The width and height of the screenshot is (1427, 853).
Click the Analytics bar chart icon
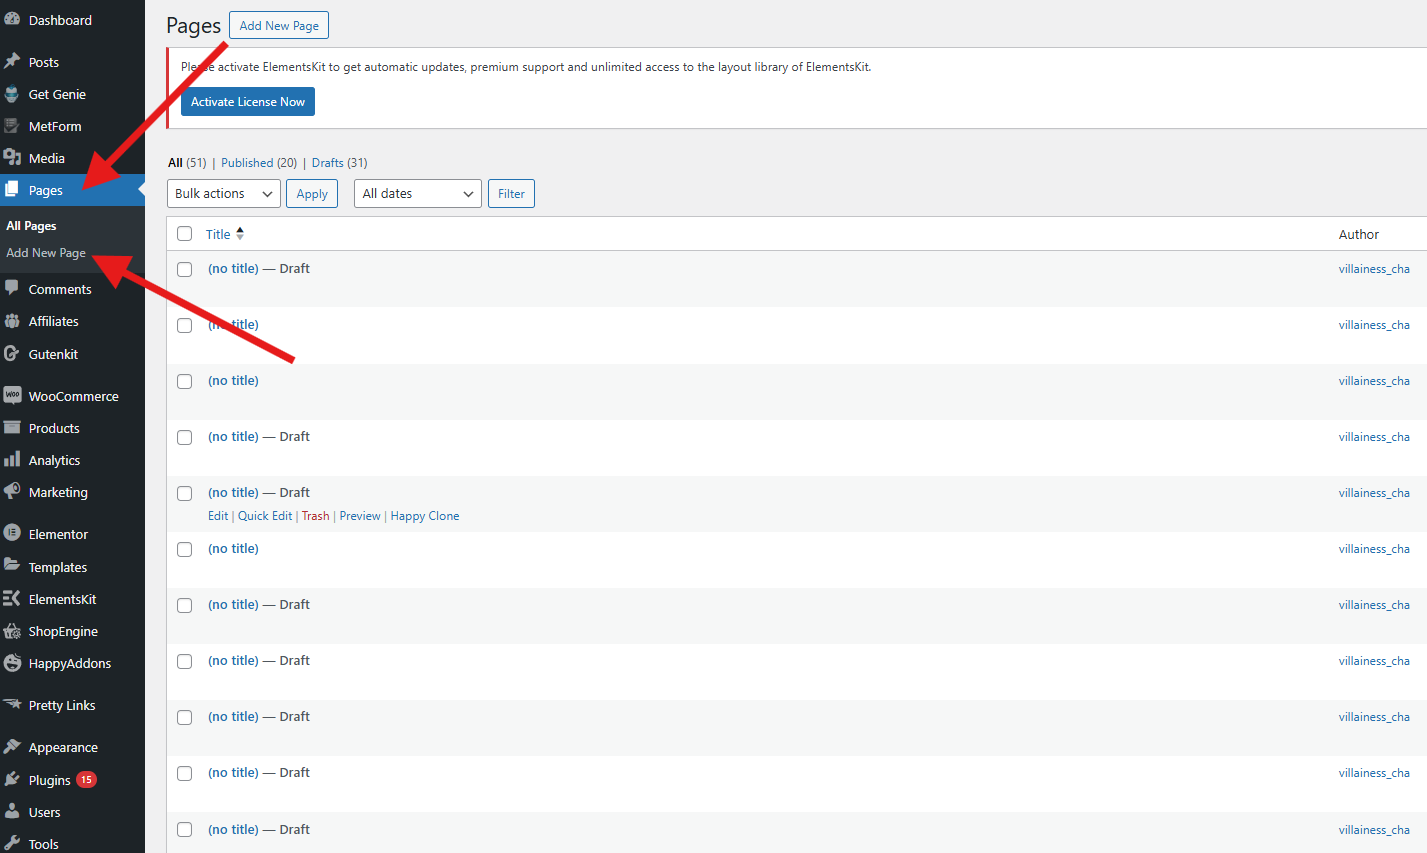12,460
